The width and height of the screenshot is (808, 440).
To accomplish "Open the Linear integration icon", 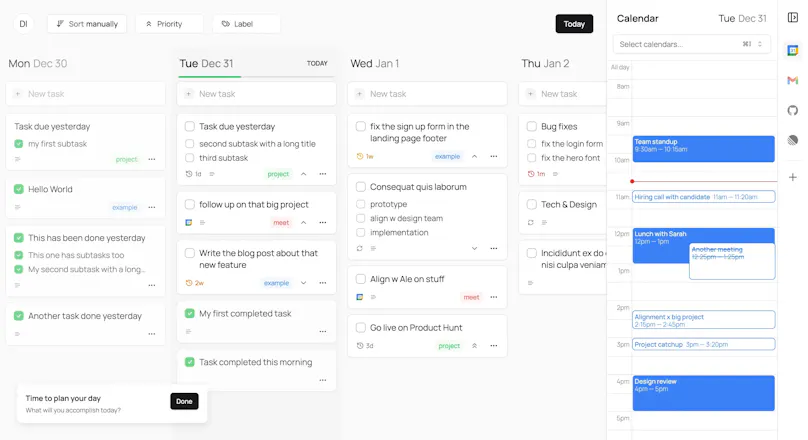I will (x=793, y=140).
